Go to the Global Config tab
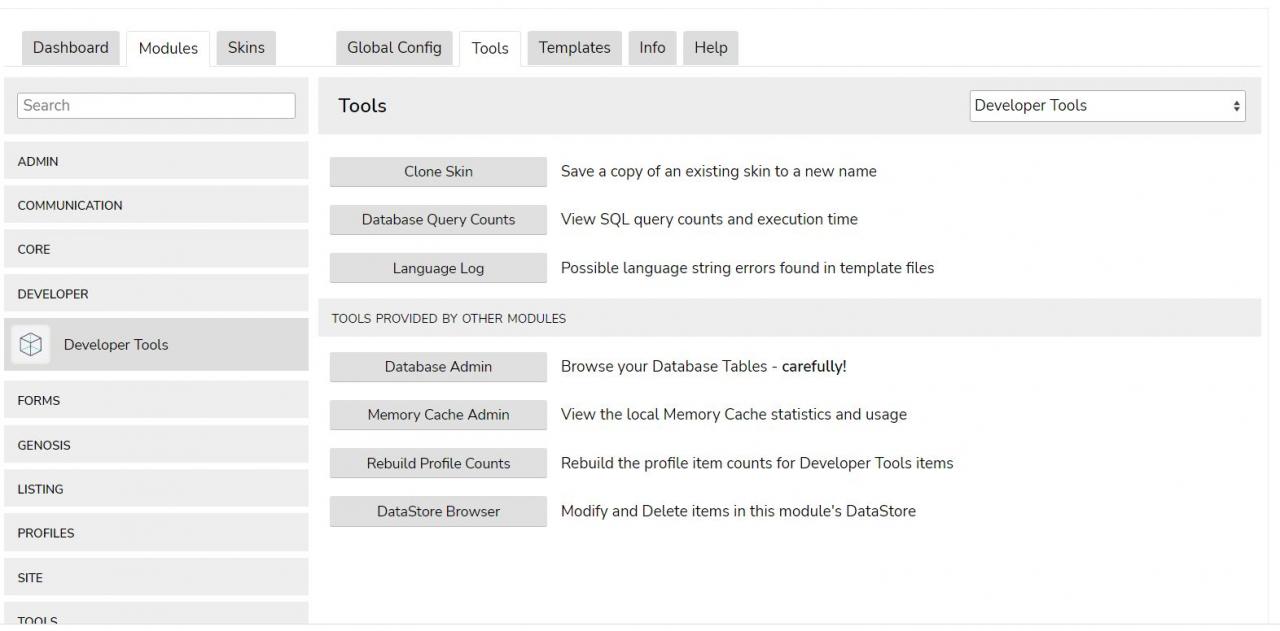 (394, 48)
